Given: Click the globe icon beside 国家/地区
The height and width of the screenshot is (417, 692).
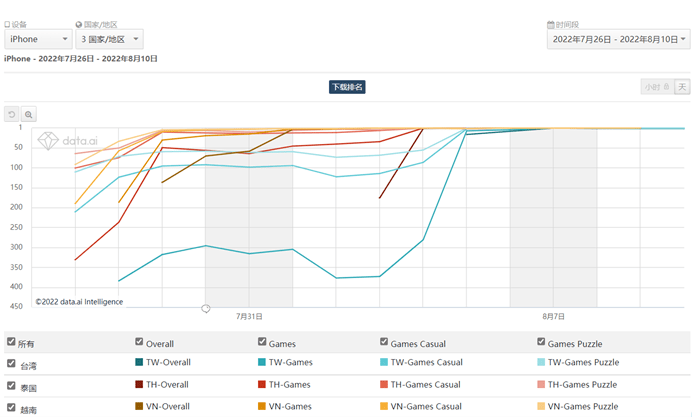Looking at the screenshot, I should tap(79, 24).
